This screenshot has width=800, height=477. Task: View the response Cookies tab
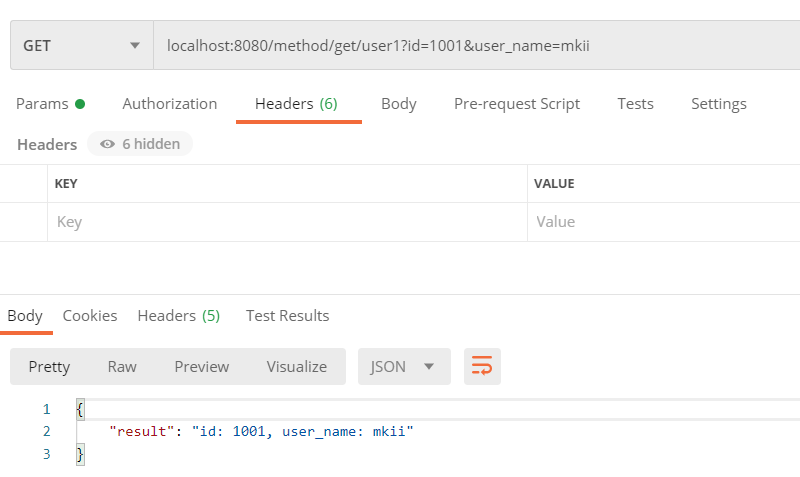tap(90, 316)
